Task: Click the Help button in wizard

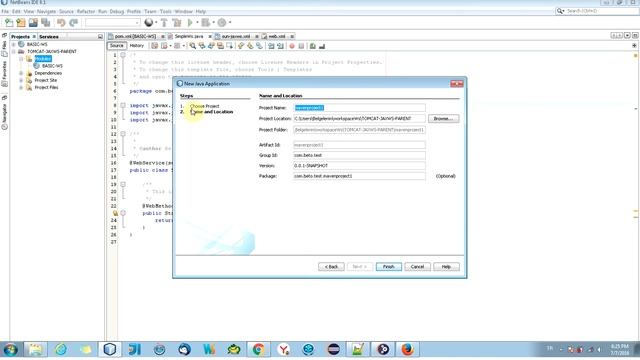Action: pos(446,267)
